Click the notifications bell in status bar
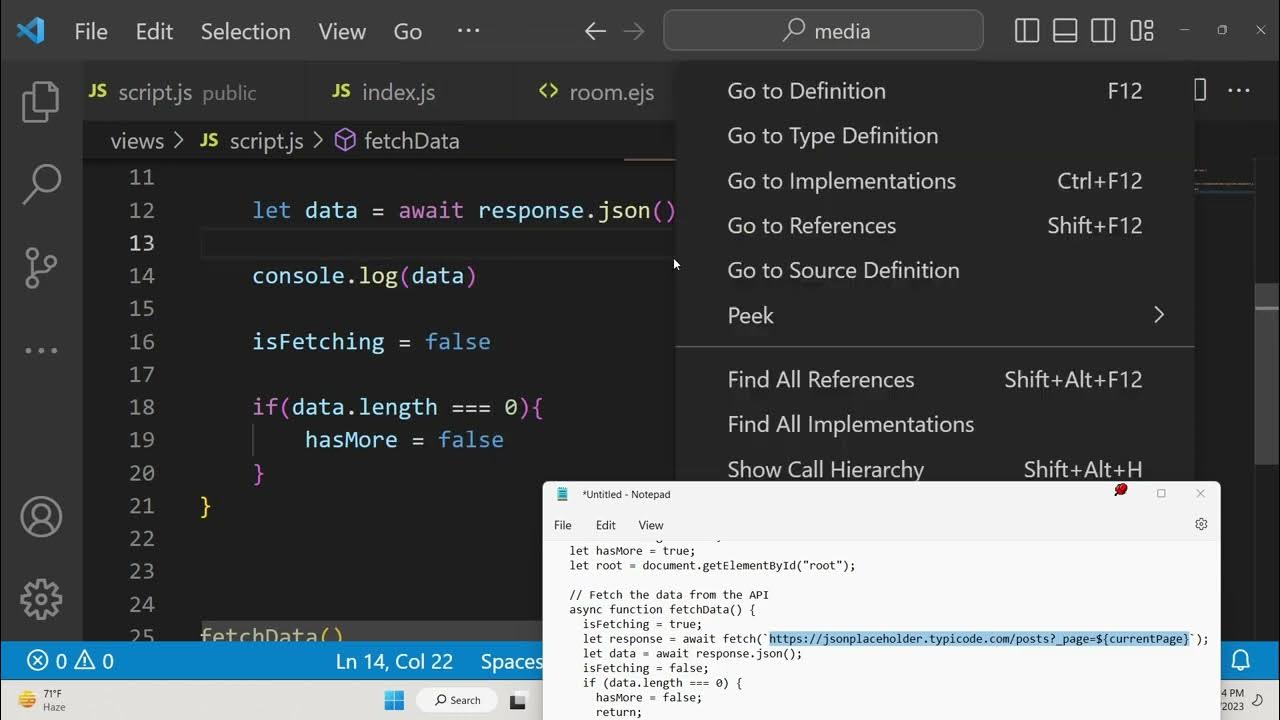The width and height of the screenshot is (1280, 720). [1240, 661]
